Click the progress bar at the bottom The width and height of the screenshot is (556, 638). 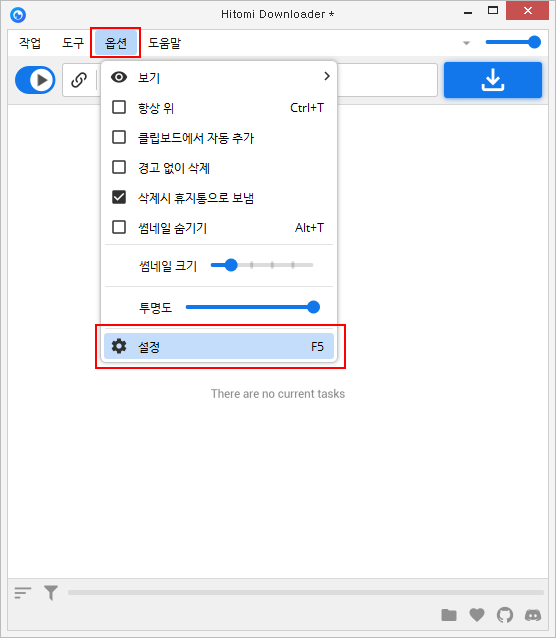[306, 592]
